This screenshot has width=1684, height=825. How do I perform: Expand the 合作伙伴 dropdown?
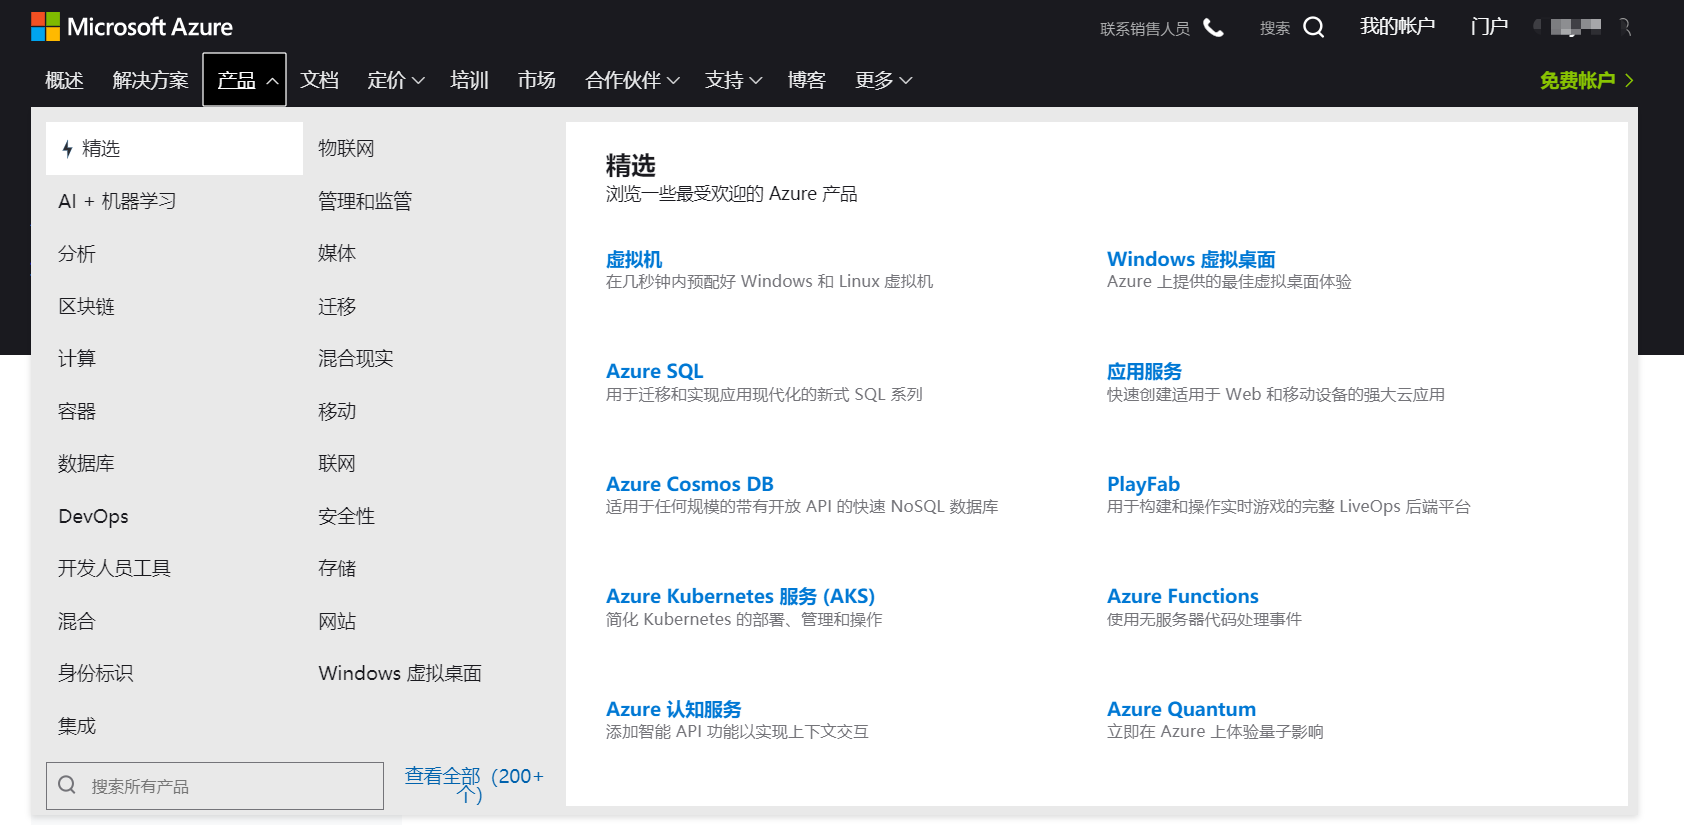[632, 80]
